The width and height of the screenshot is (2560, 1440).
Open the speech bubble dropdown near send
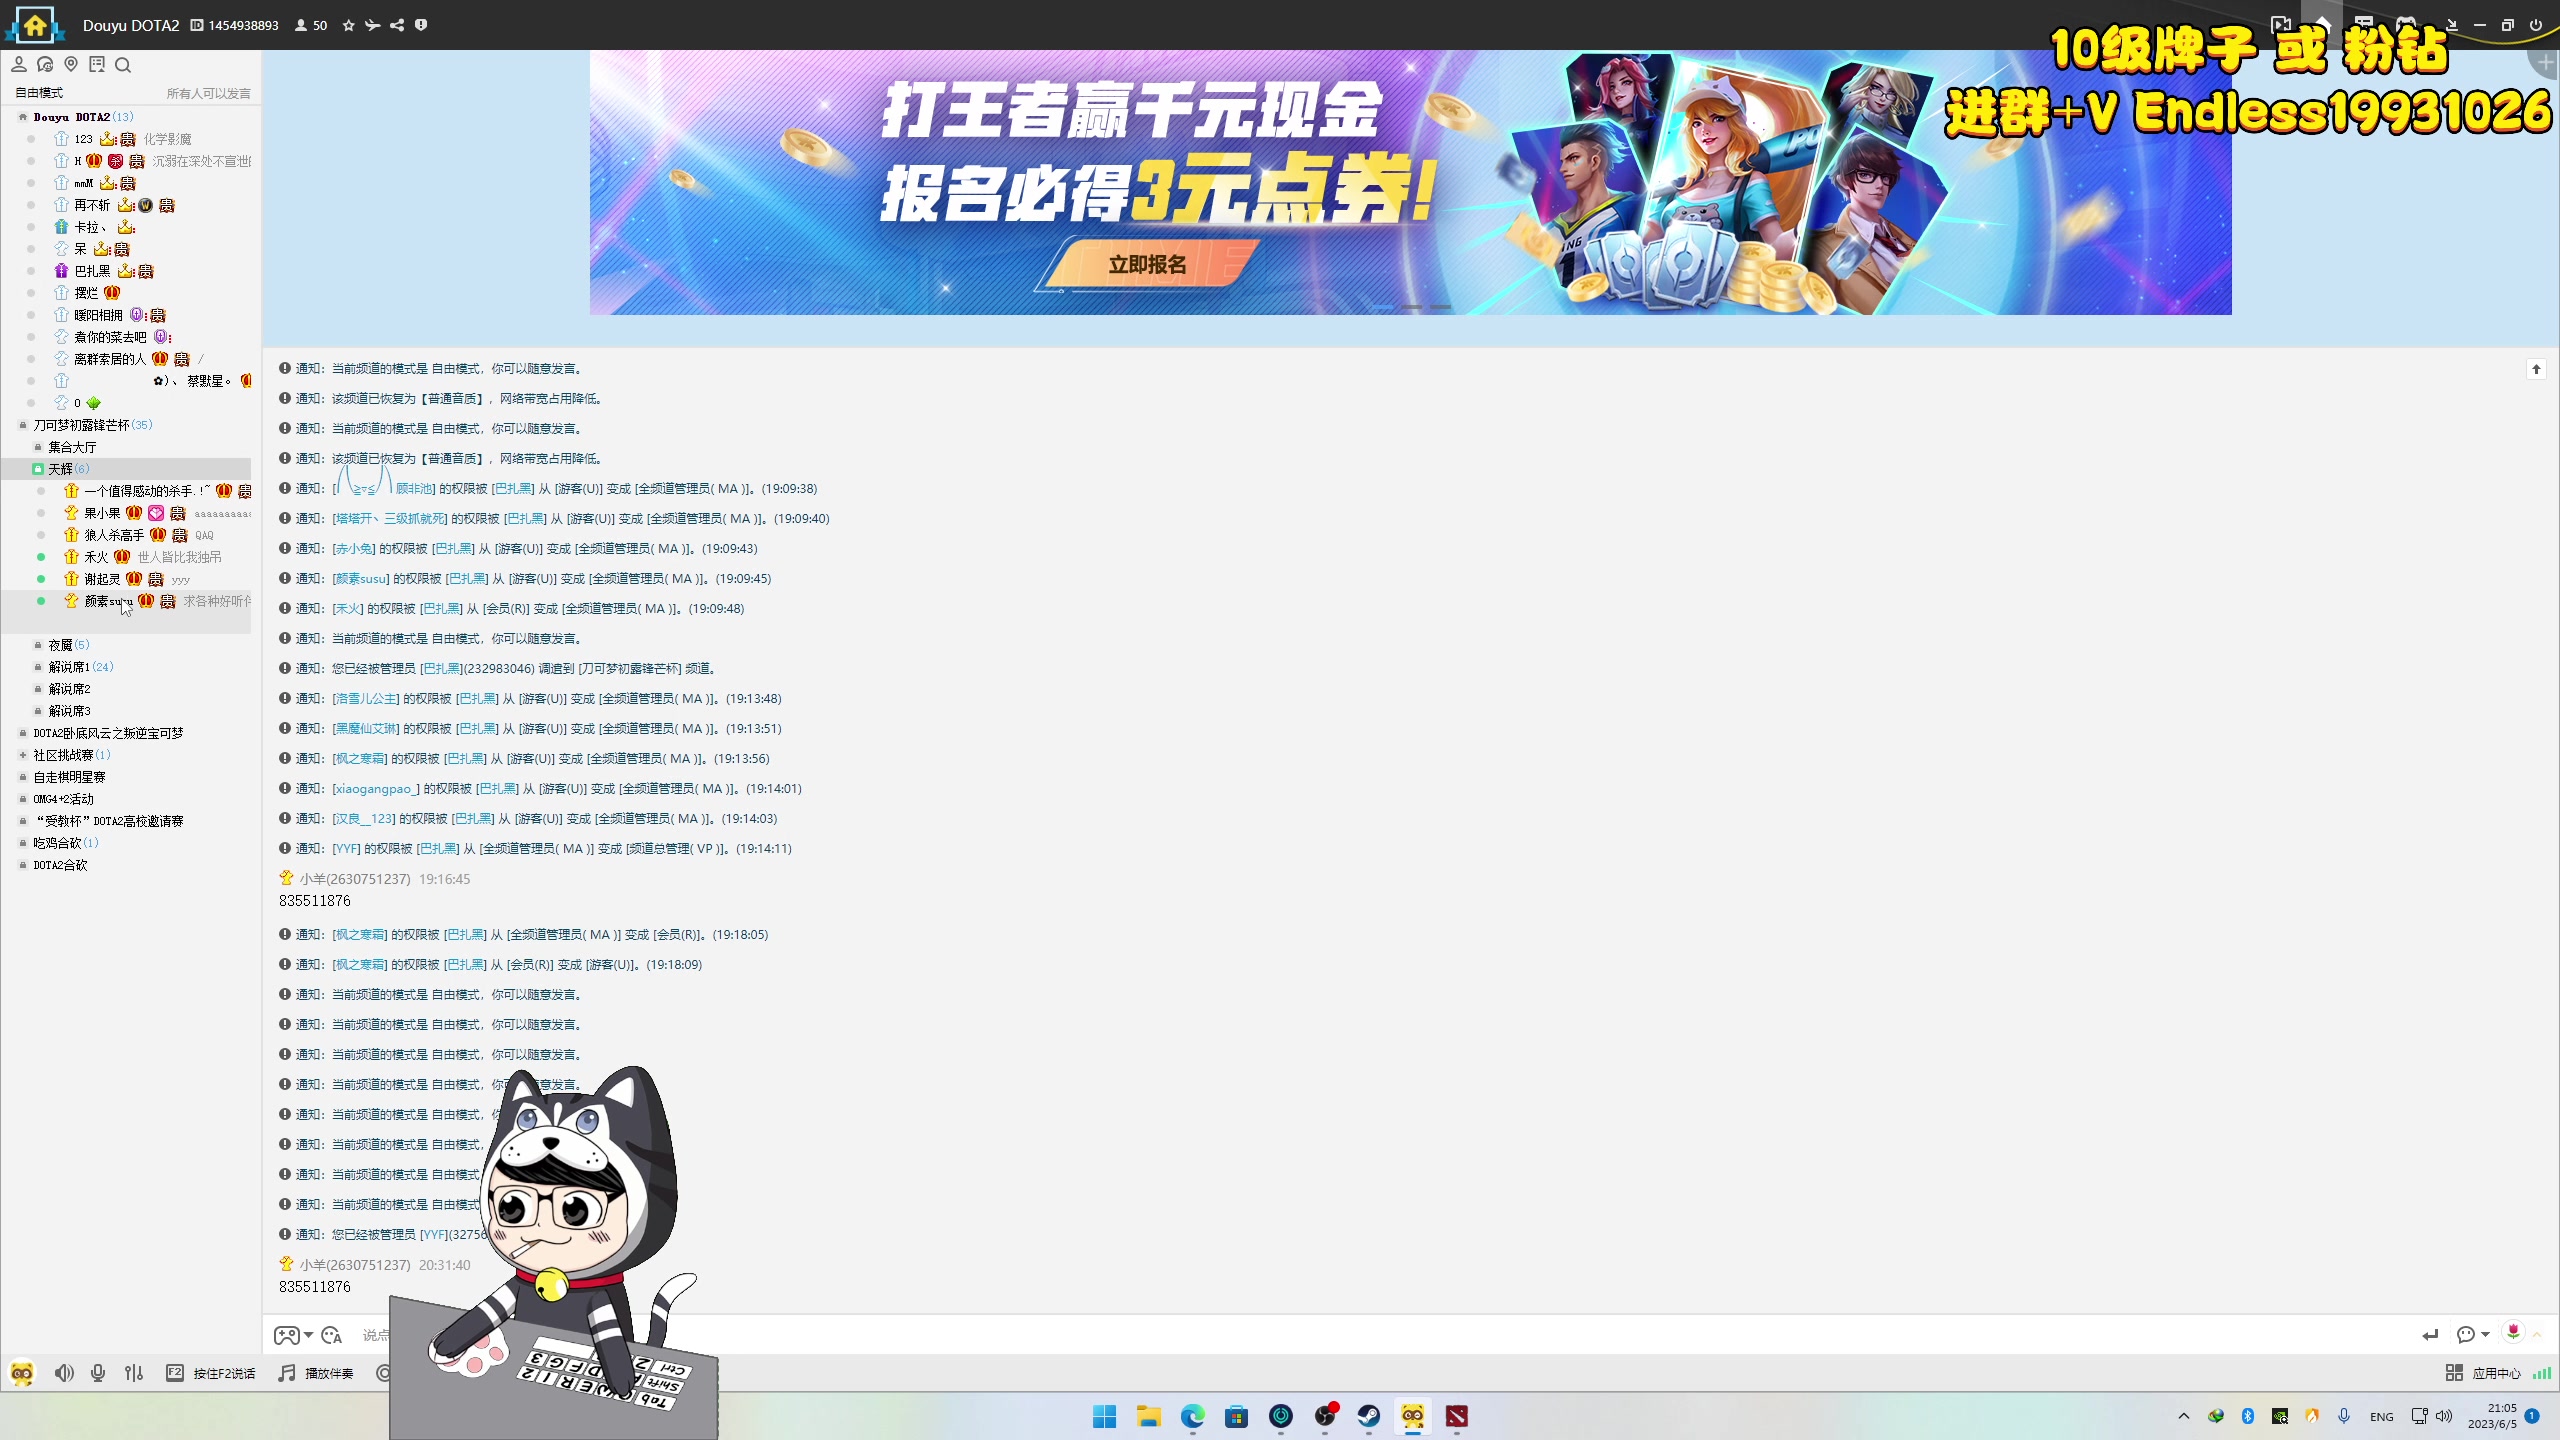2473,1335
